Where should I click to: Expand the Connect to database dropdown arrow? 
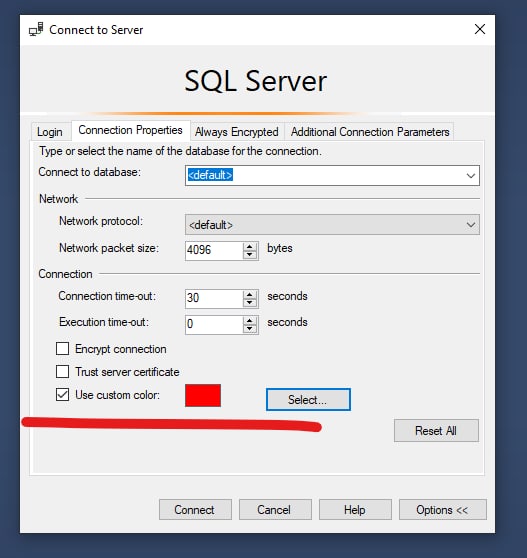(x=471, y=175)
